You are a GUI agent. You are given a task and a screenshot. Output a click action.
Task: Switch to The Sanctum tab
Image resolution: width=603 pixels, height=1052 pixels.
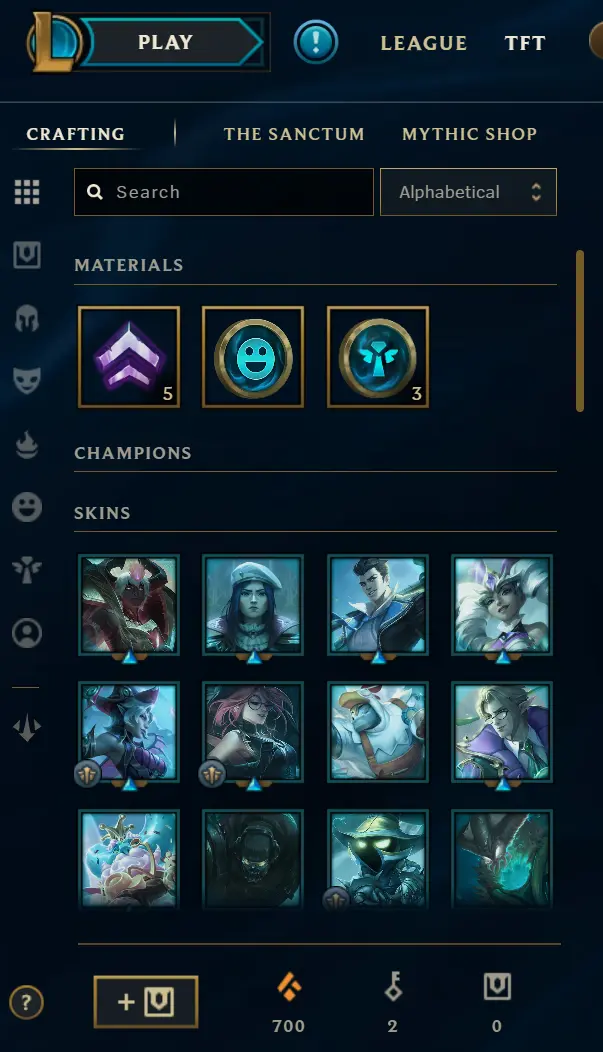(x=294, y=134)
